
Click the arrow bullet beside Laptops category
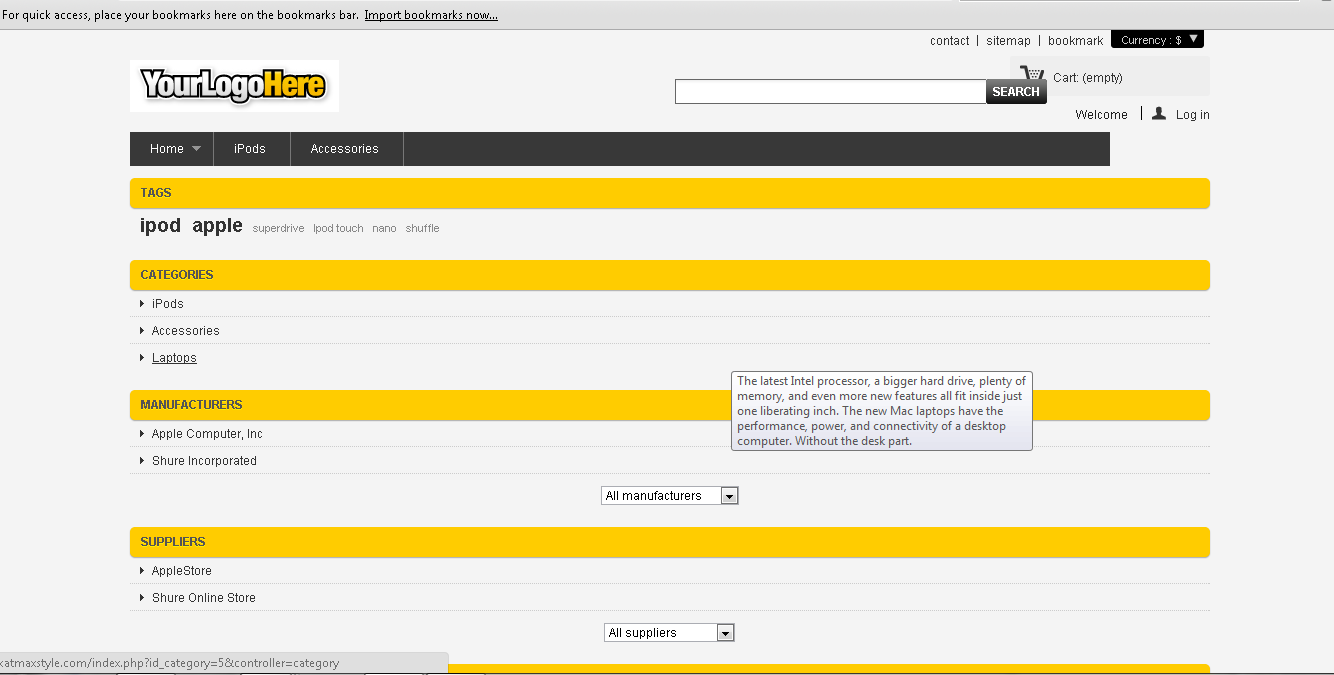click(142, 358)
